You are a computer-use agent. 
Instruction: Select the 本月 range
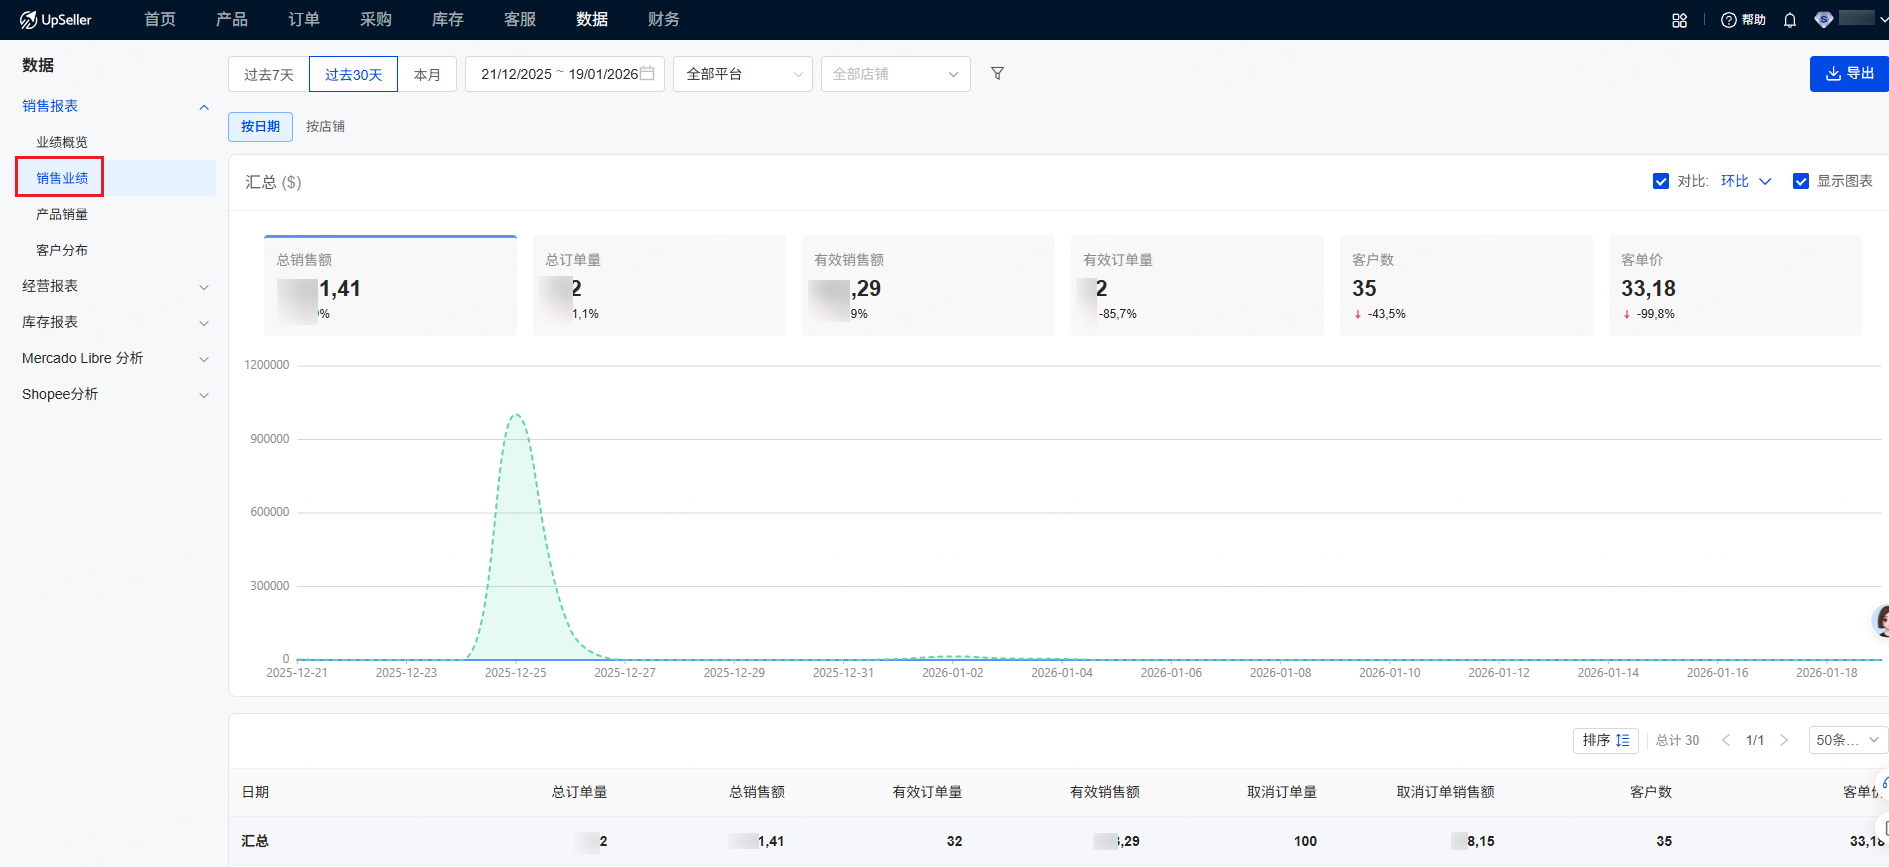coord(427,74)
